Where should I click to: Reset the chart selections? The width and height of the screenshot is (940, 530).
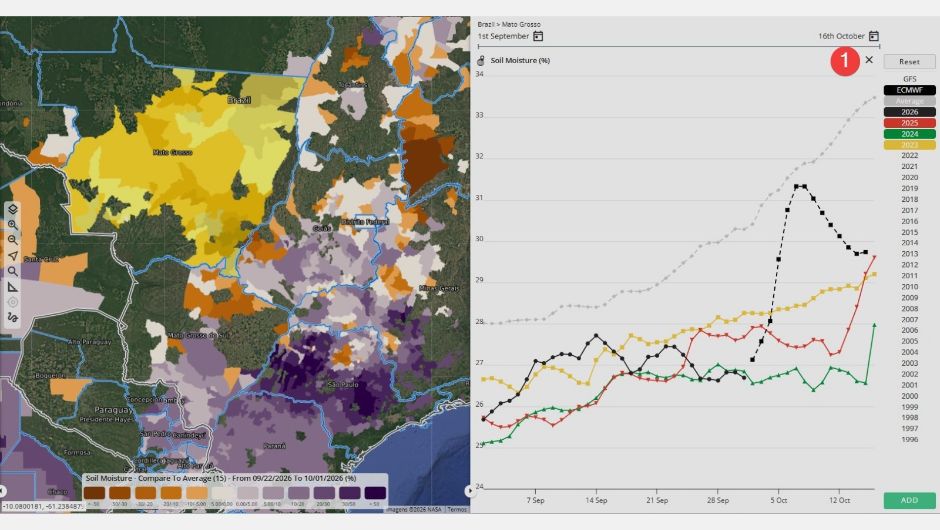pos(909,62)
